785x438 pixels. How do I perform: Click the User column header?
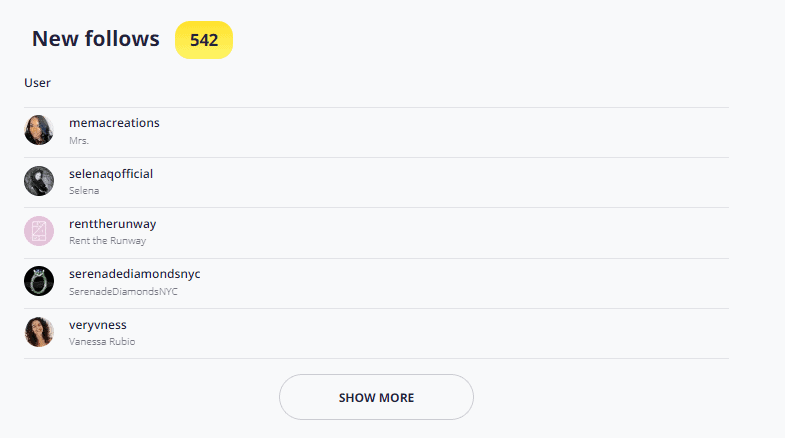(x=38, y=83)
